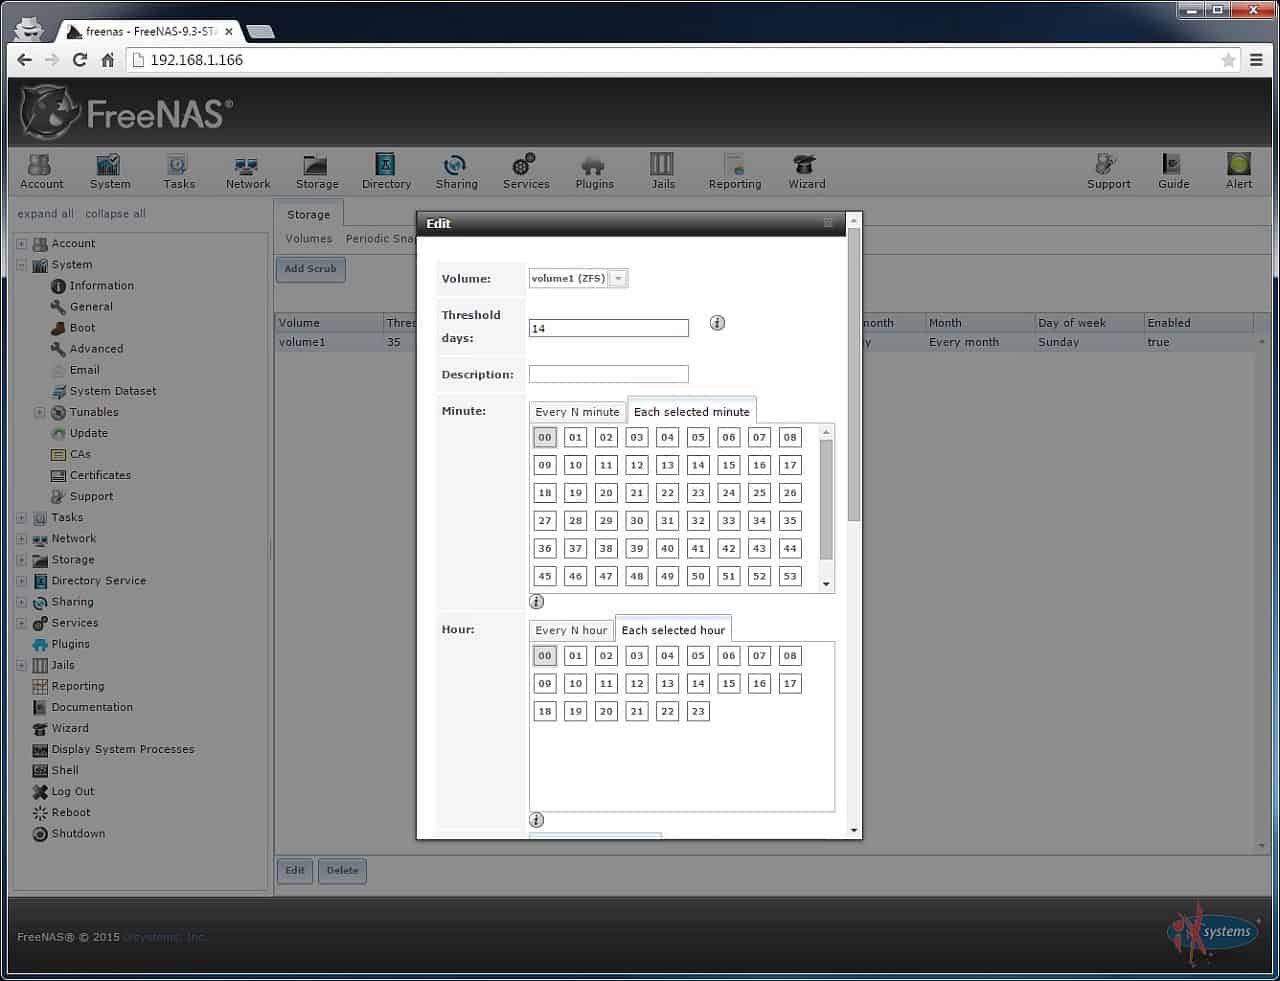
Task: Open the Guide toolbar icon
Action: 1173,171
